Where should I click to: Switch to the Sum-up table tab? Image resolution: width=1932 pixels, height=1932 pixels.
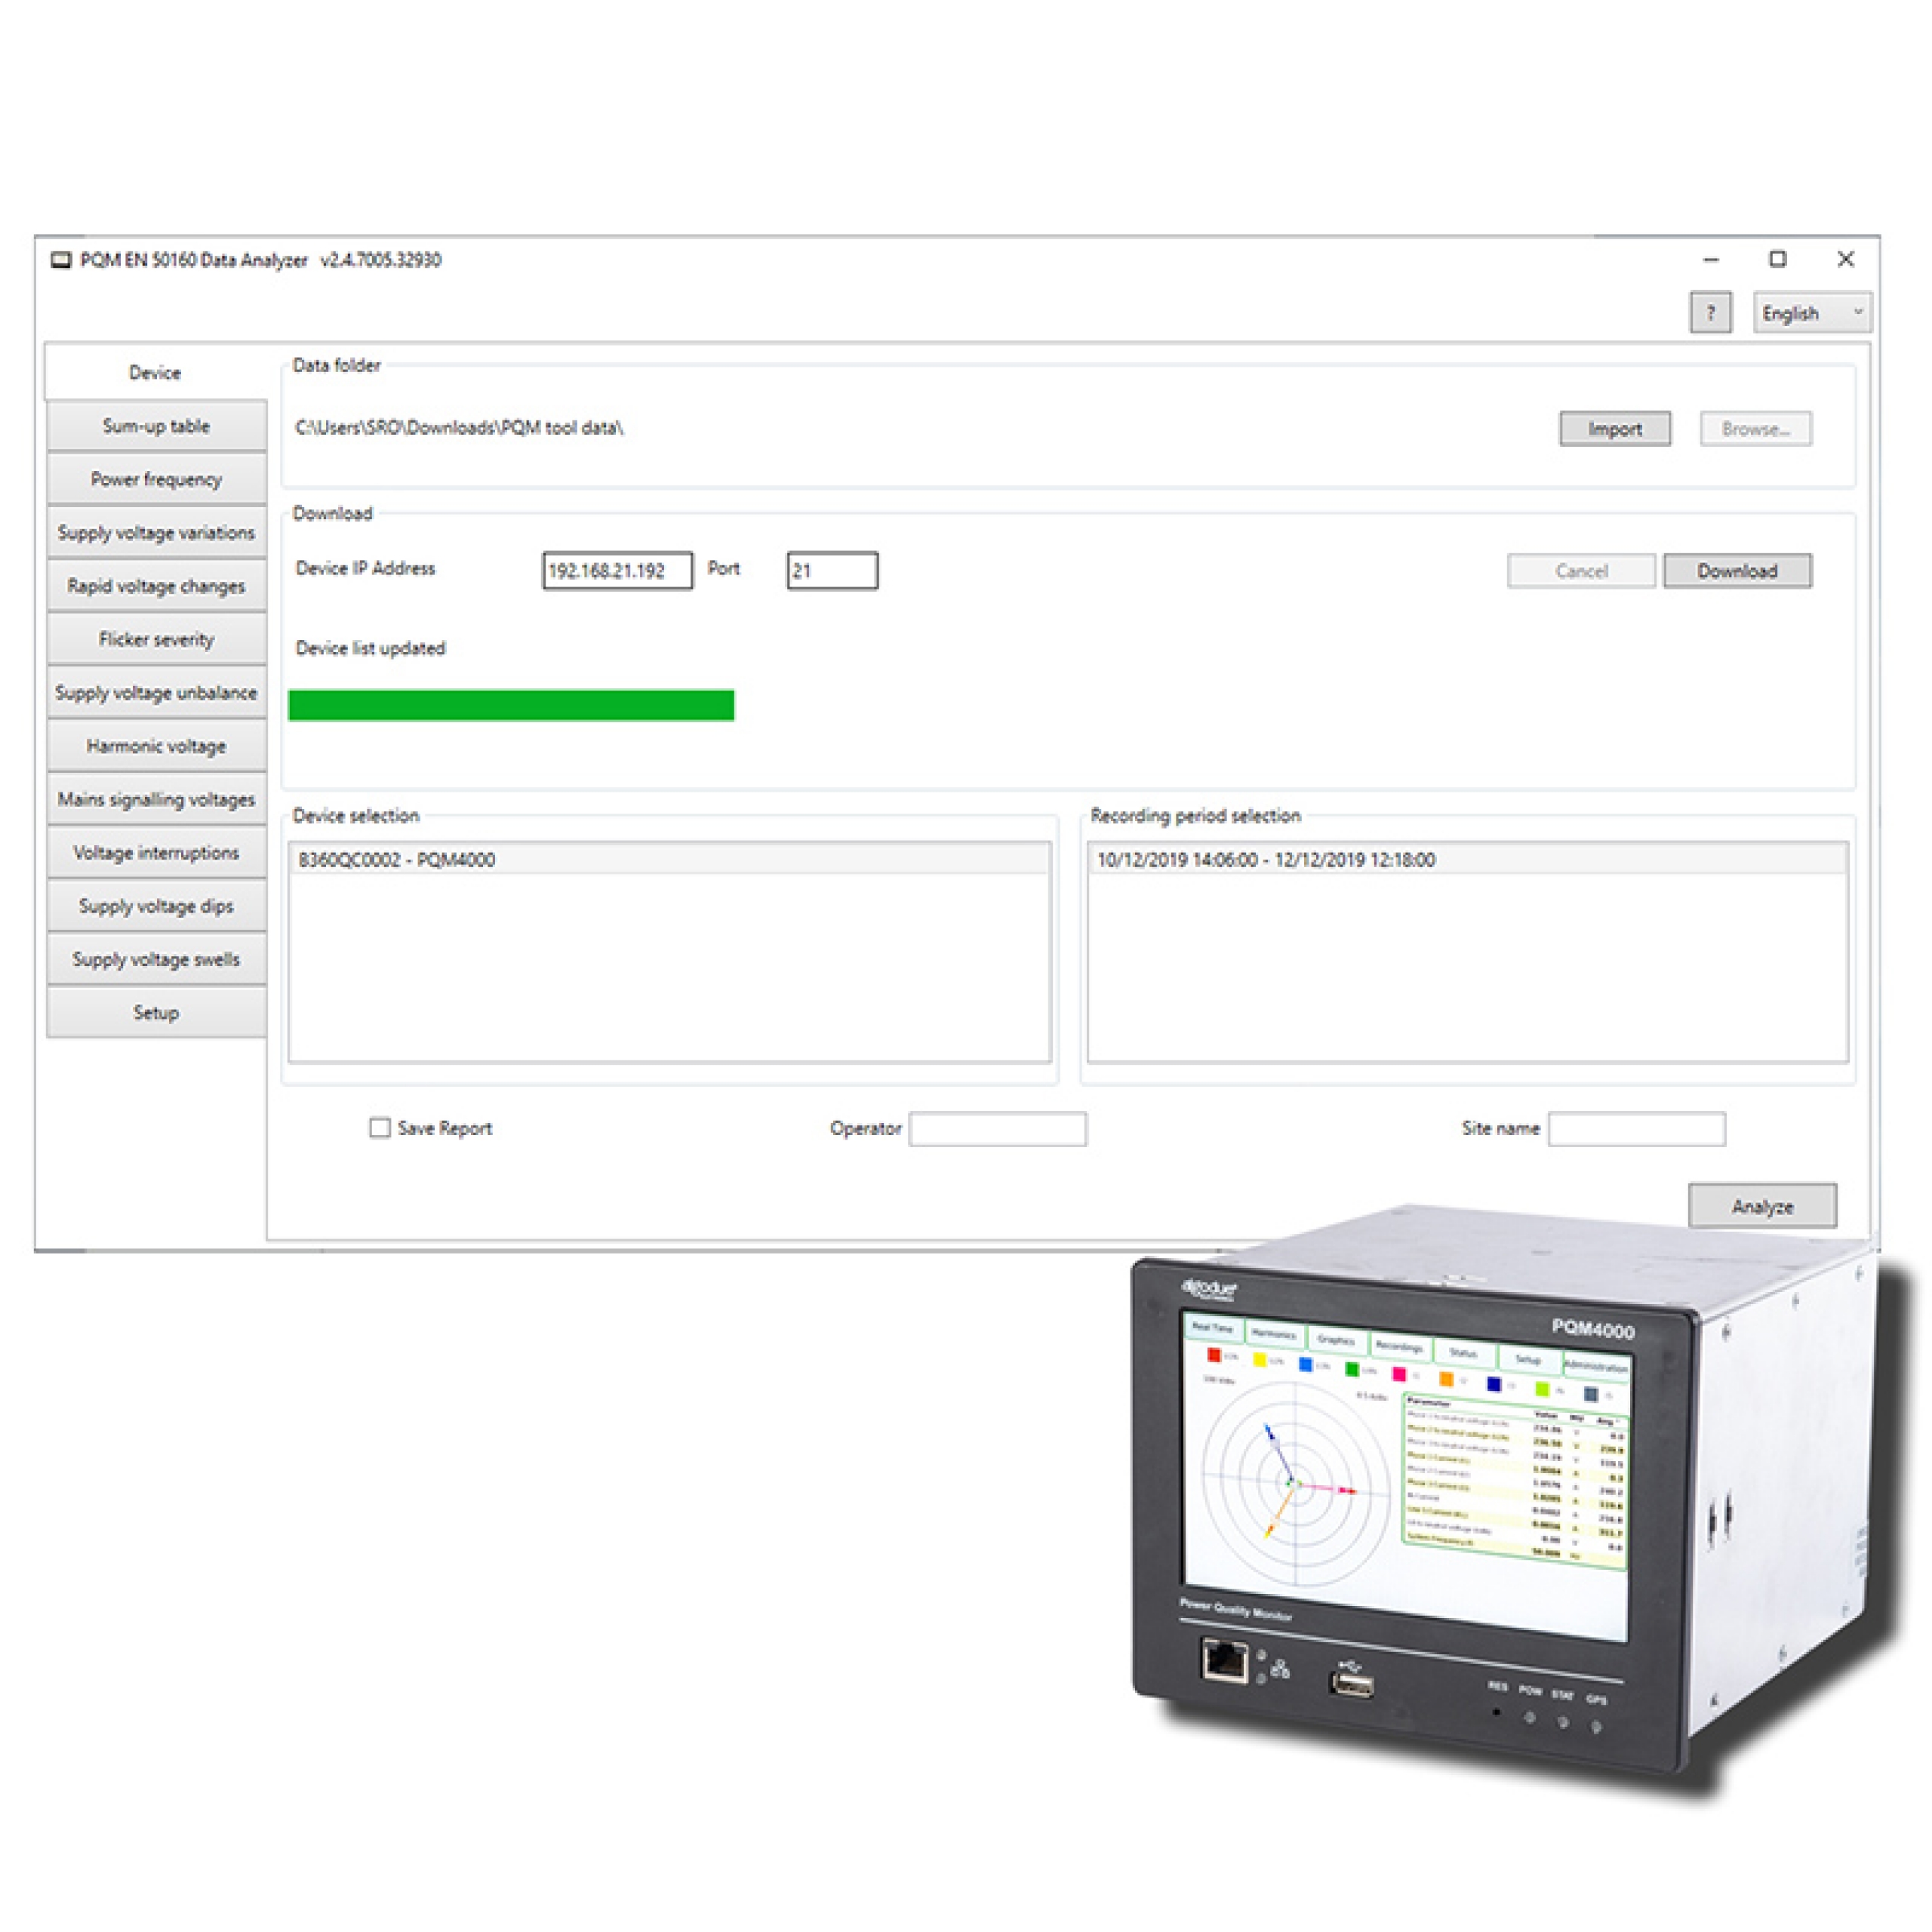[x=156, y=426]
